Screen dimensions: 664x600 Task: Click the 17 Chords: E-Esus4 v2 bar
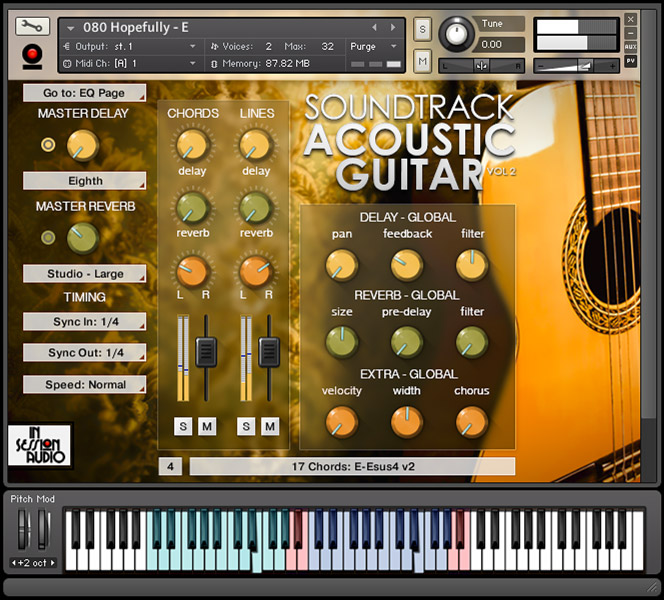[352, 467]
